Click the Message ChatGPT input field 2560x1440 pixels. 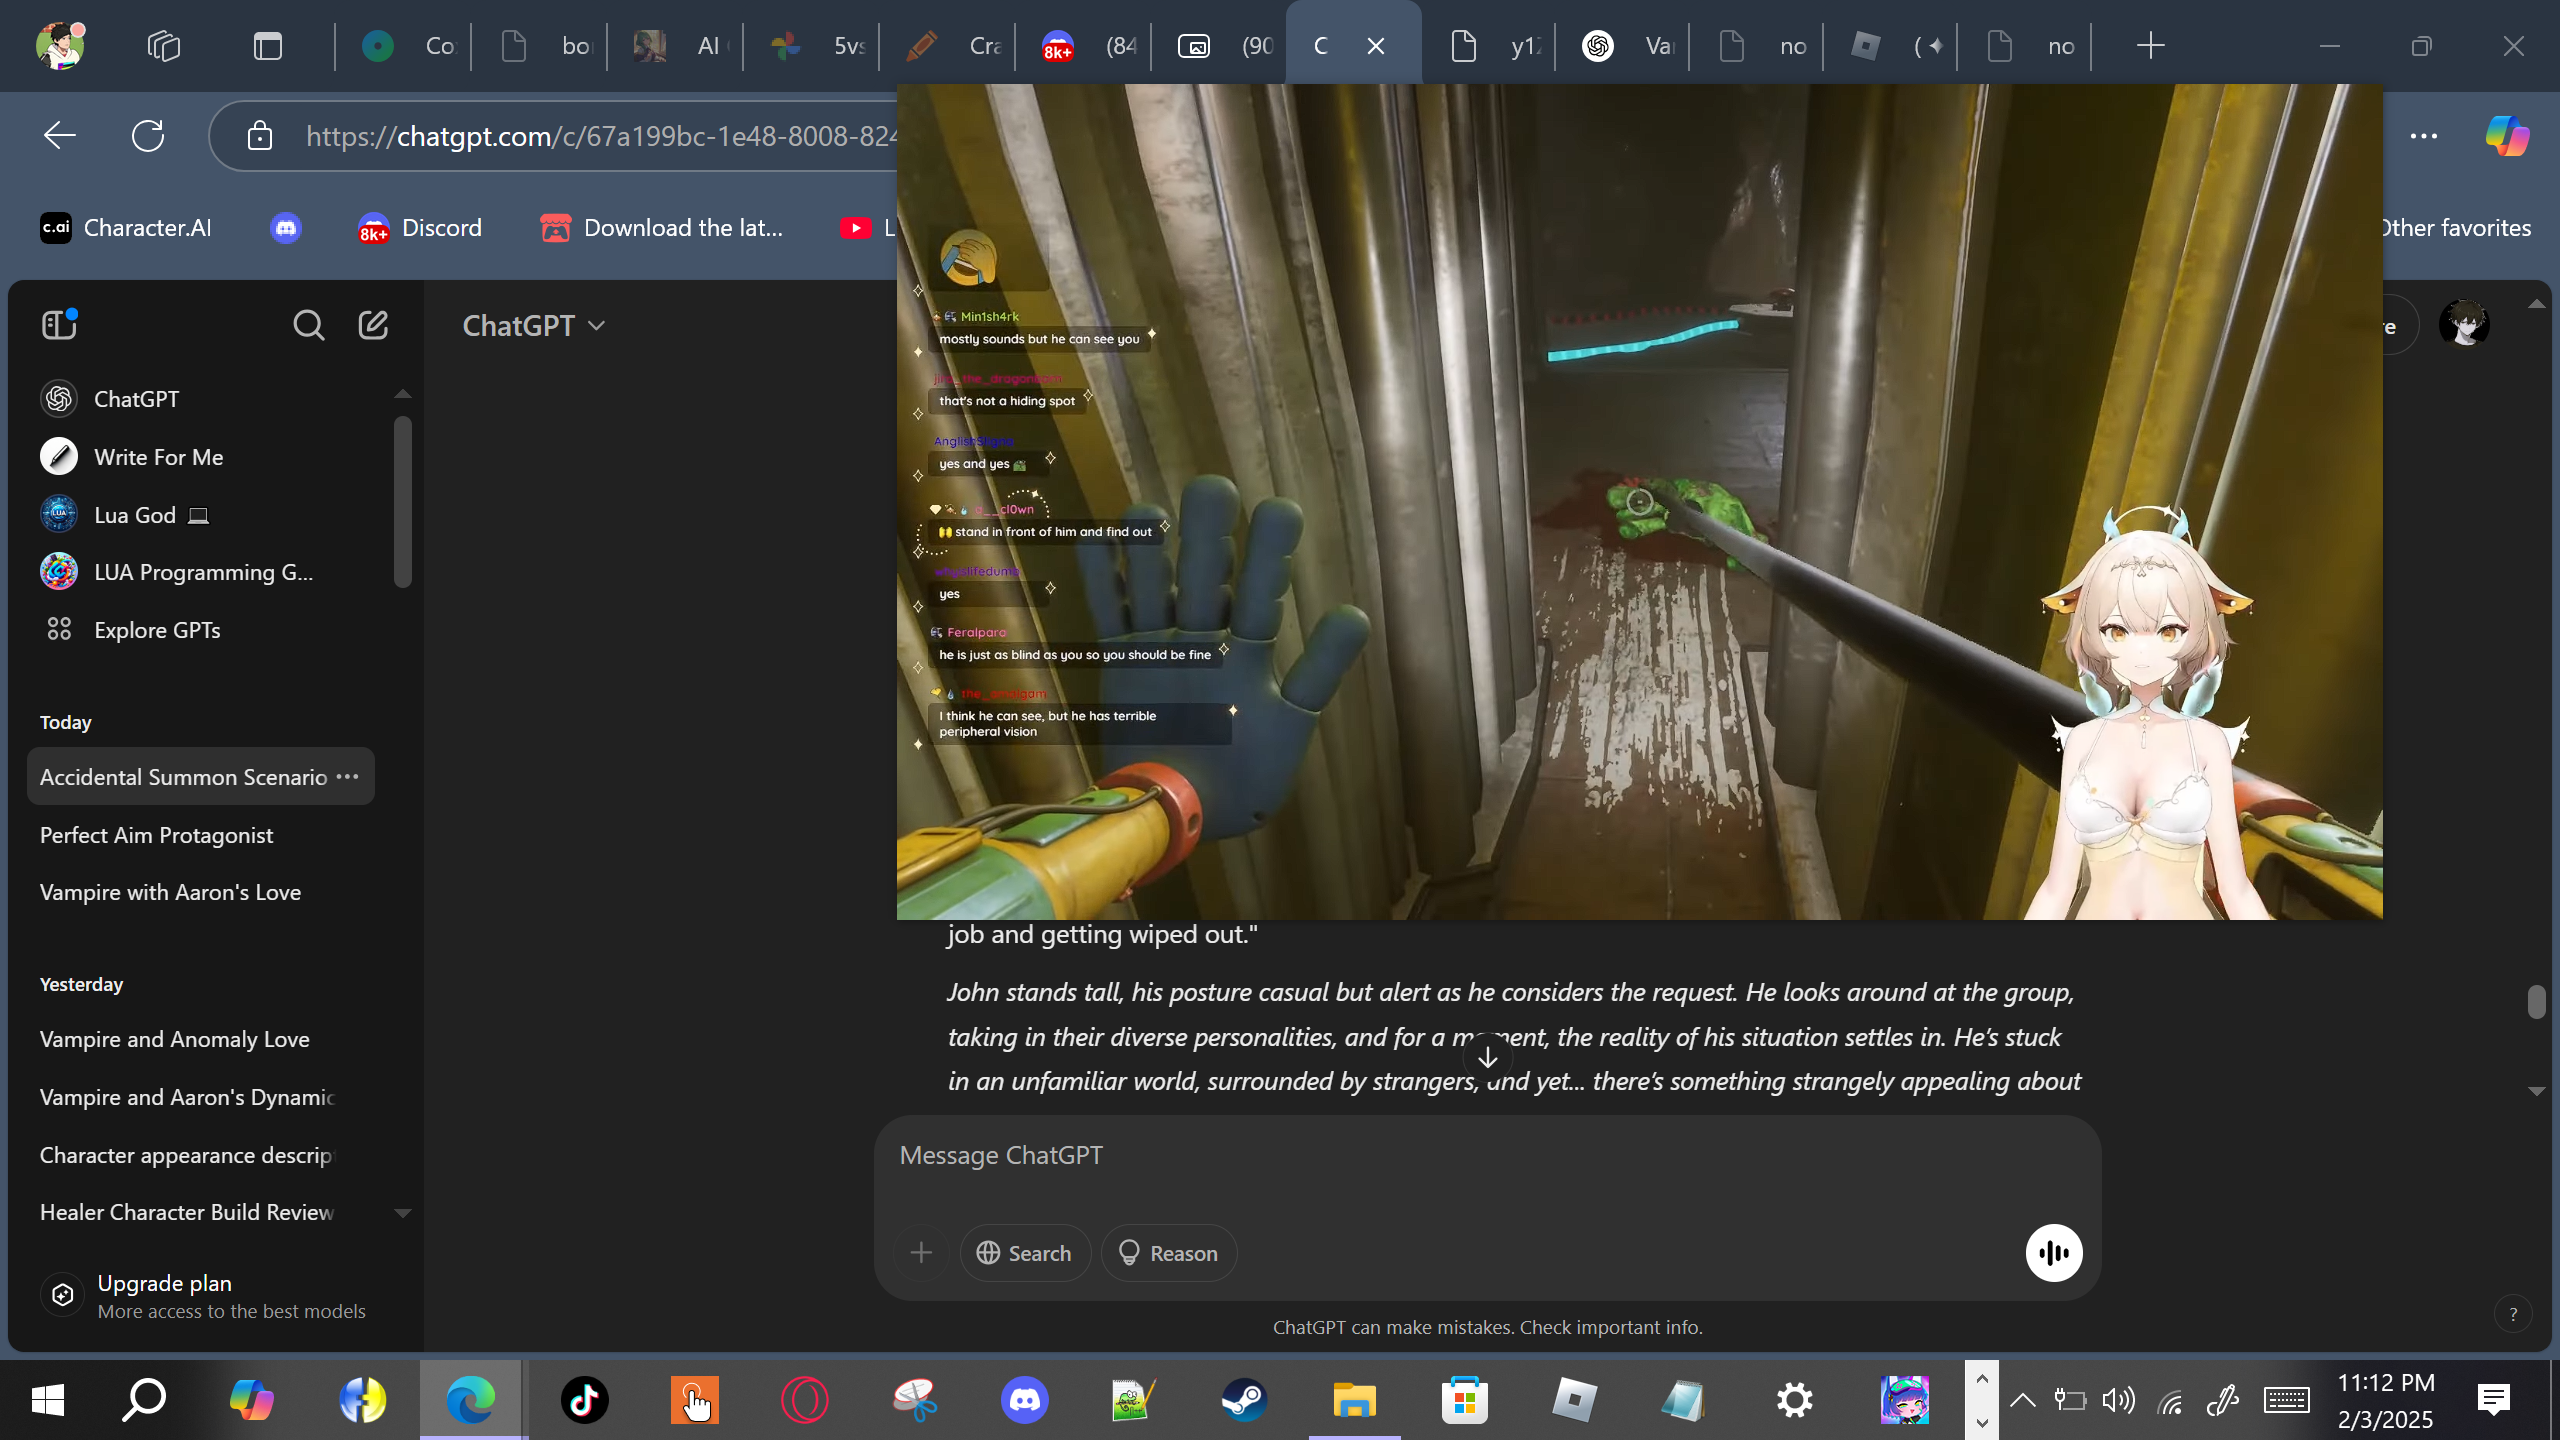1487,1155
